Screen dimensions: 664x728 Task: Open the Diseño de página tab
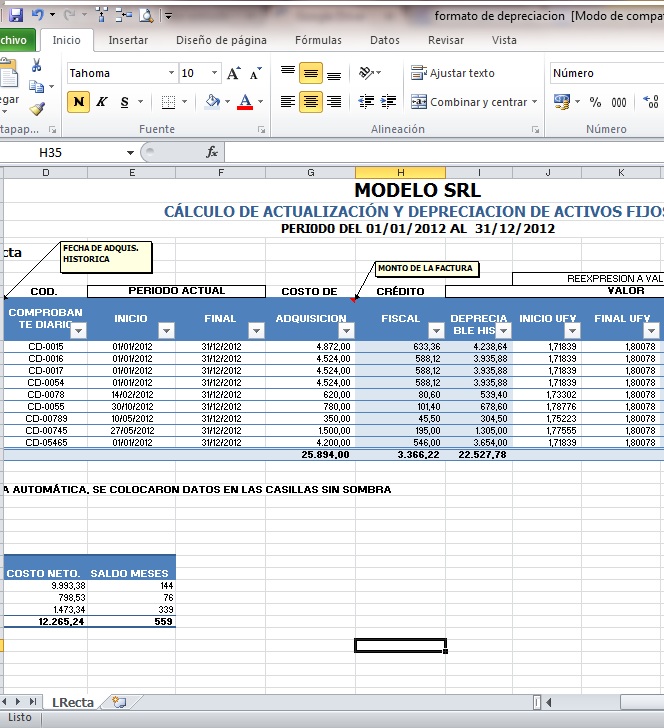click(x=221, y=40)
